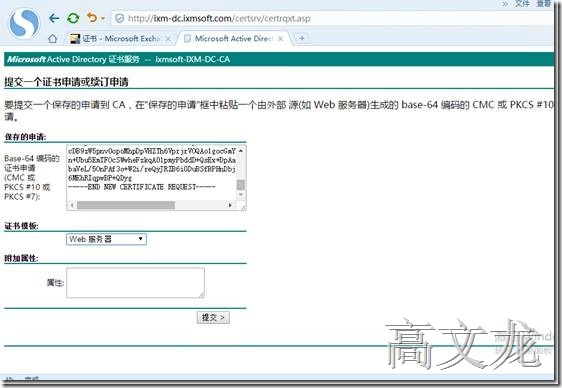This screenshot has width=562, height=388.
Task: Click the horizontal scrollbar thumb in request box
Action: coord(126,205)
